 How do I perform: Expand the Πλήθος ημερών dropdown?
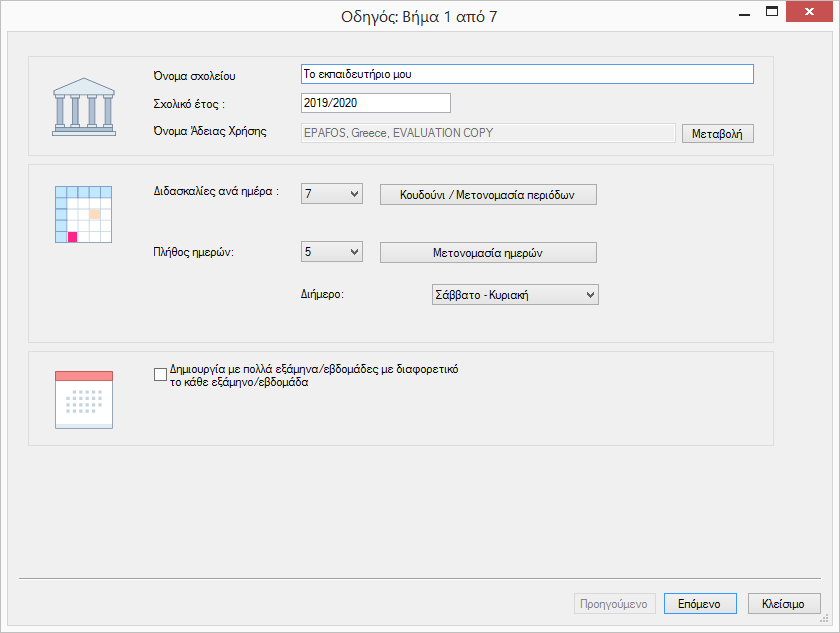pos(331,252)
